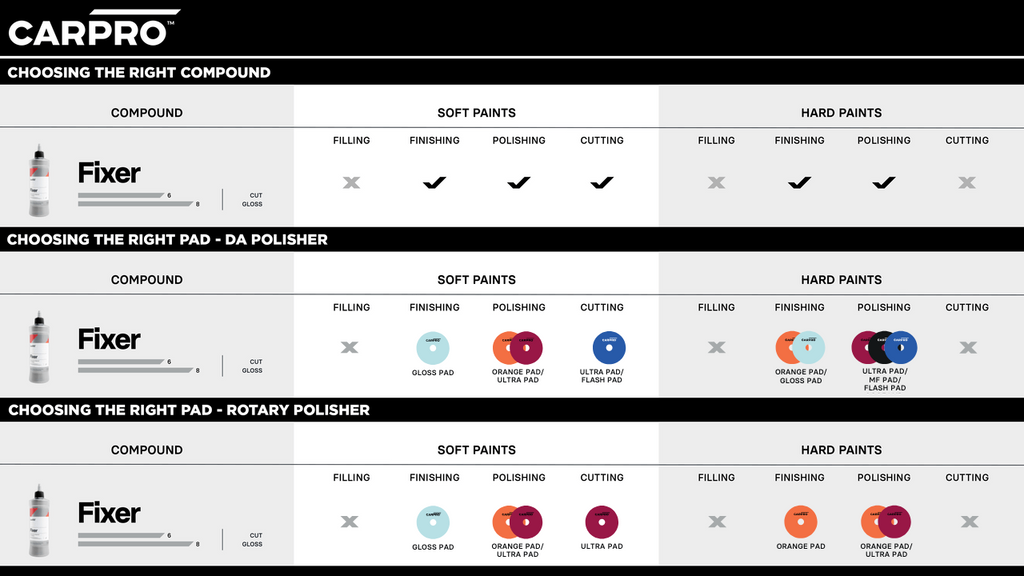Click the Ultra Pad/Flash Pad blue icon
The image size is (1024, 576).
point(609,347)
